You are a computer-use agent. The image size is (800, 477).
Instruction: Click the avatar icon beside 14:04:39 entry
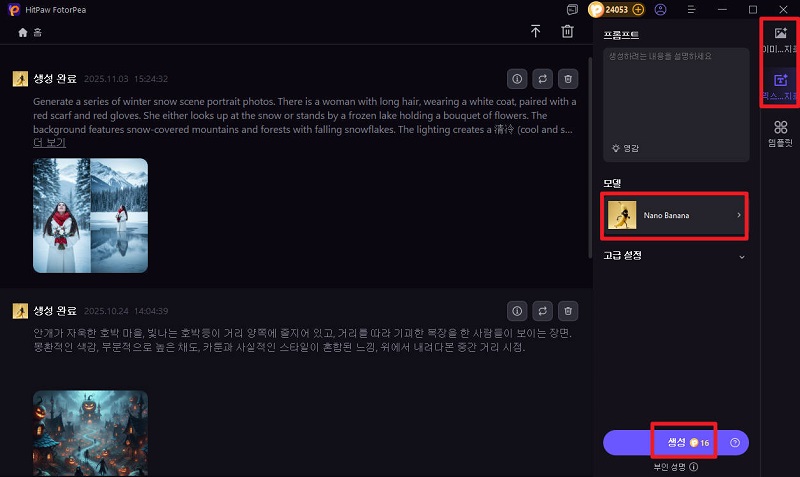point(20,311)
